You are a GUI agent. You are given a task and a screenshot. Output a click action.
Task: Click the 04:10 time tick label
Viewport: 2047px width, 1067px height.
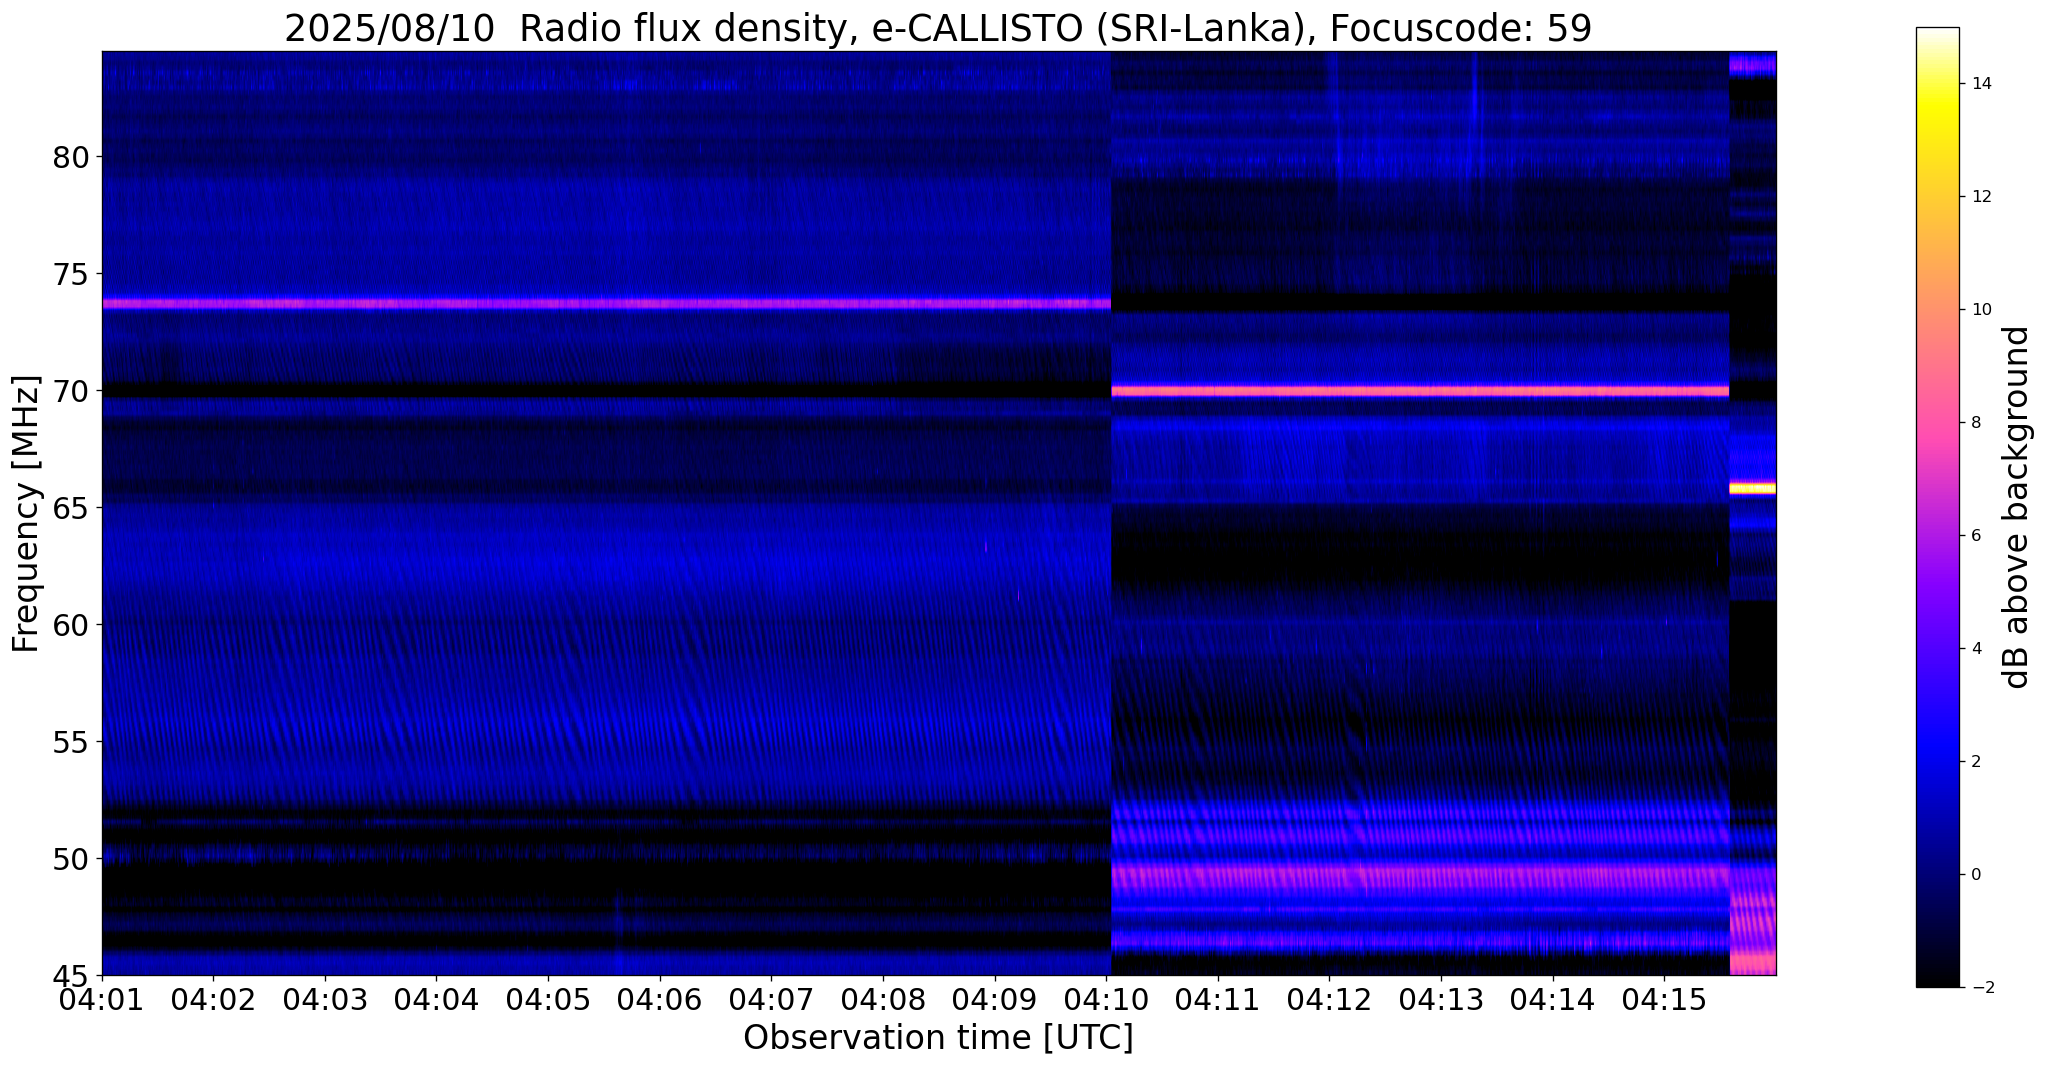[x=1106, y=998]
